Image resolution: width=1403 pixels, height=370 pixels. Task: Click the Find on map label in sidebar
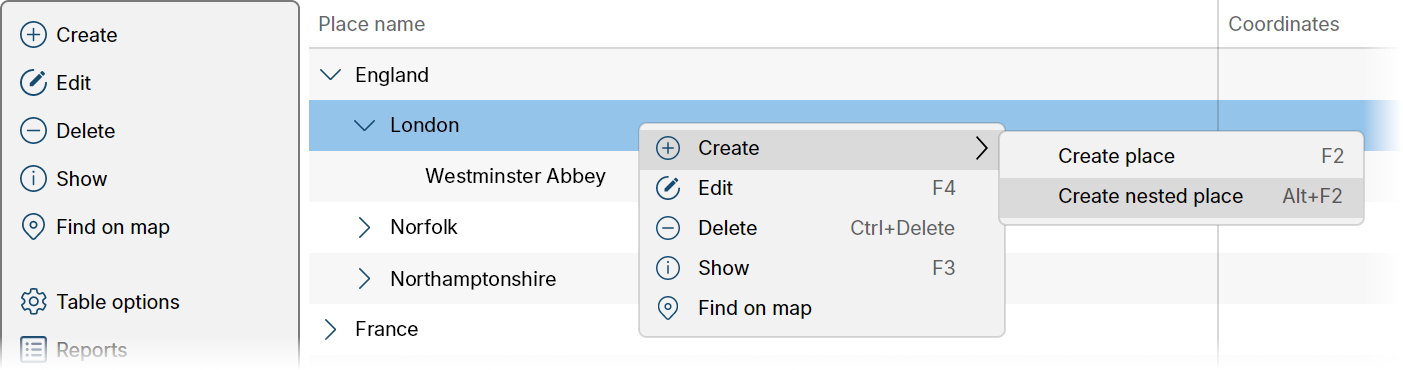(x=113, y=227)
